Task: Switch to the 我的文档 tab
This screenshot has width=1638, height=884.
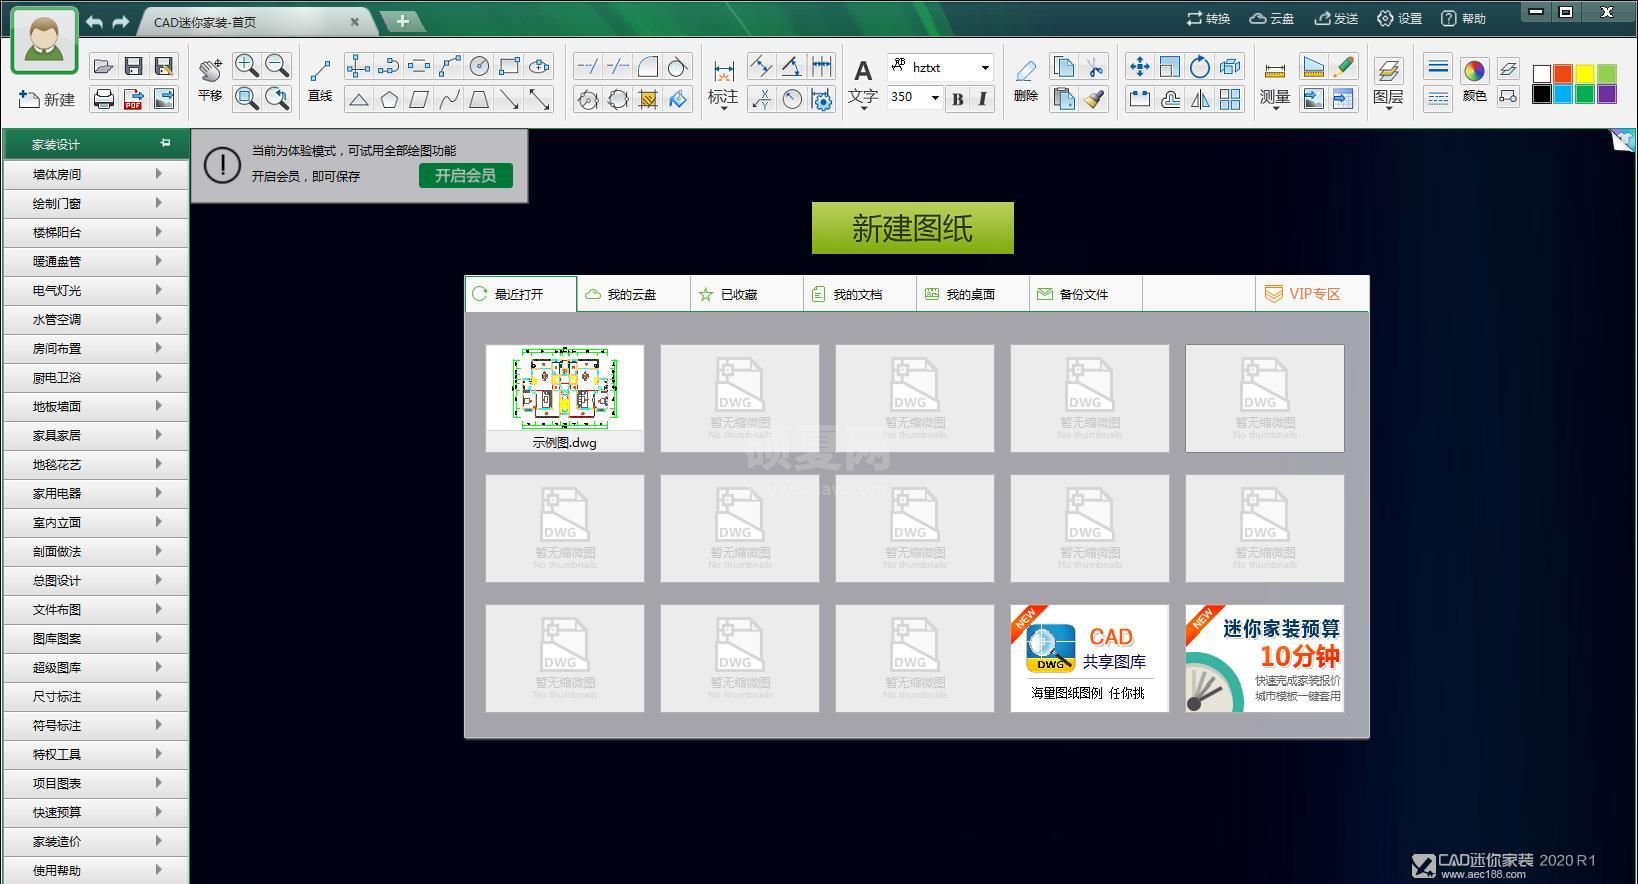Action: pyautogui.click(x=860, y=294)
